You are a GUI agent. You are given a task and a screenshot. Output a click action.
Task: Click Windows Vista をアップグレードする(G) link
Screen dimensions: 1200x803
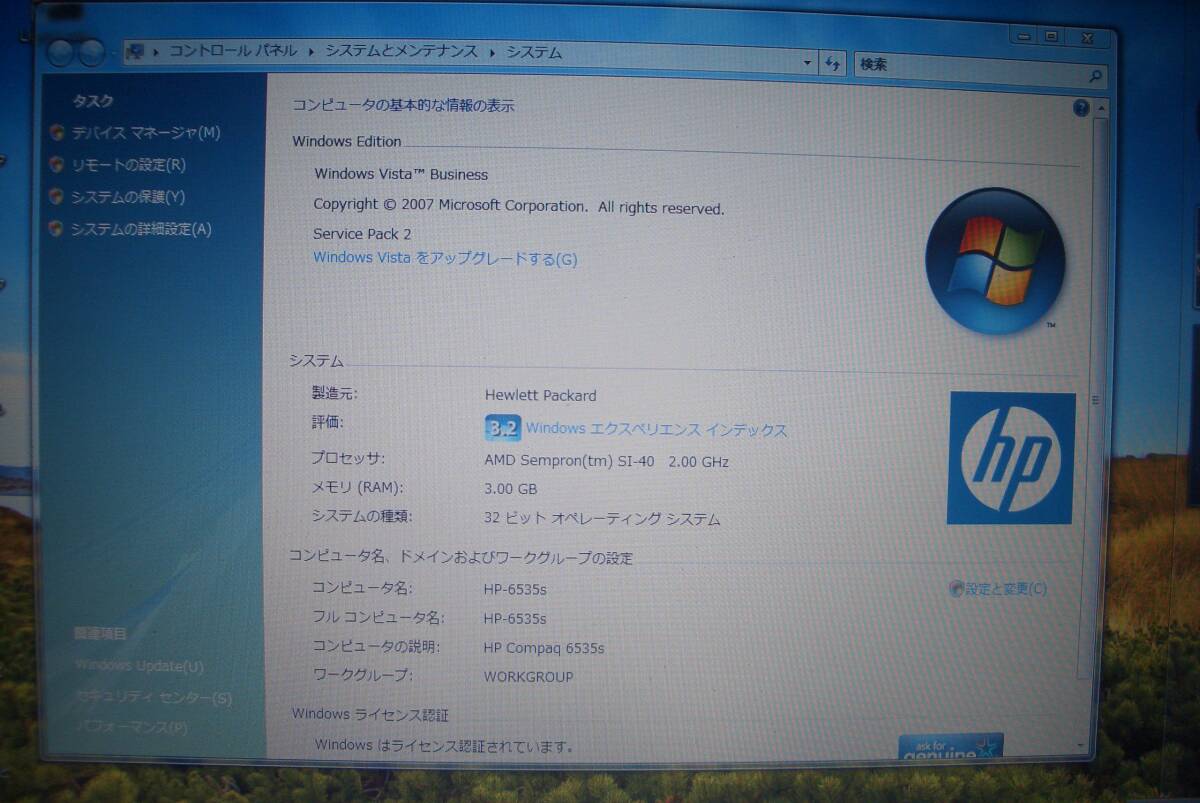tap(445, 259)
